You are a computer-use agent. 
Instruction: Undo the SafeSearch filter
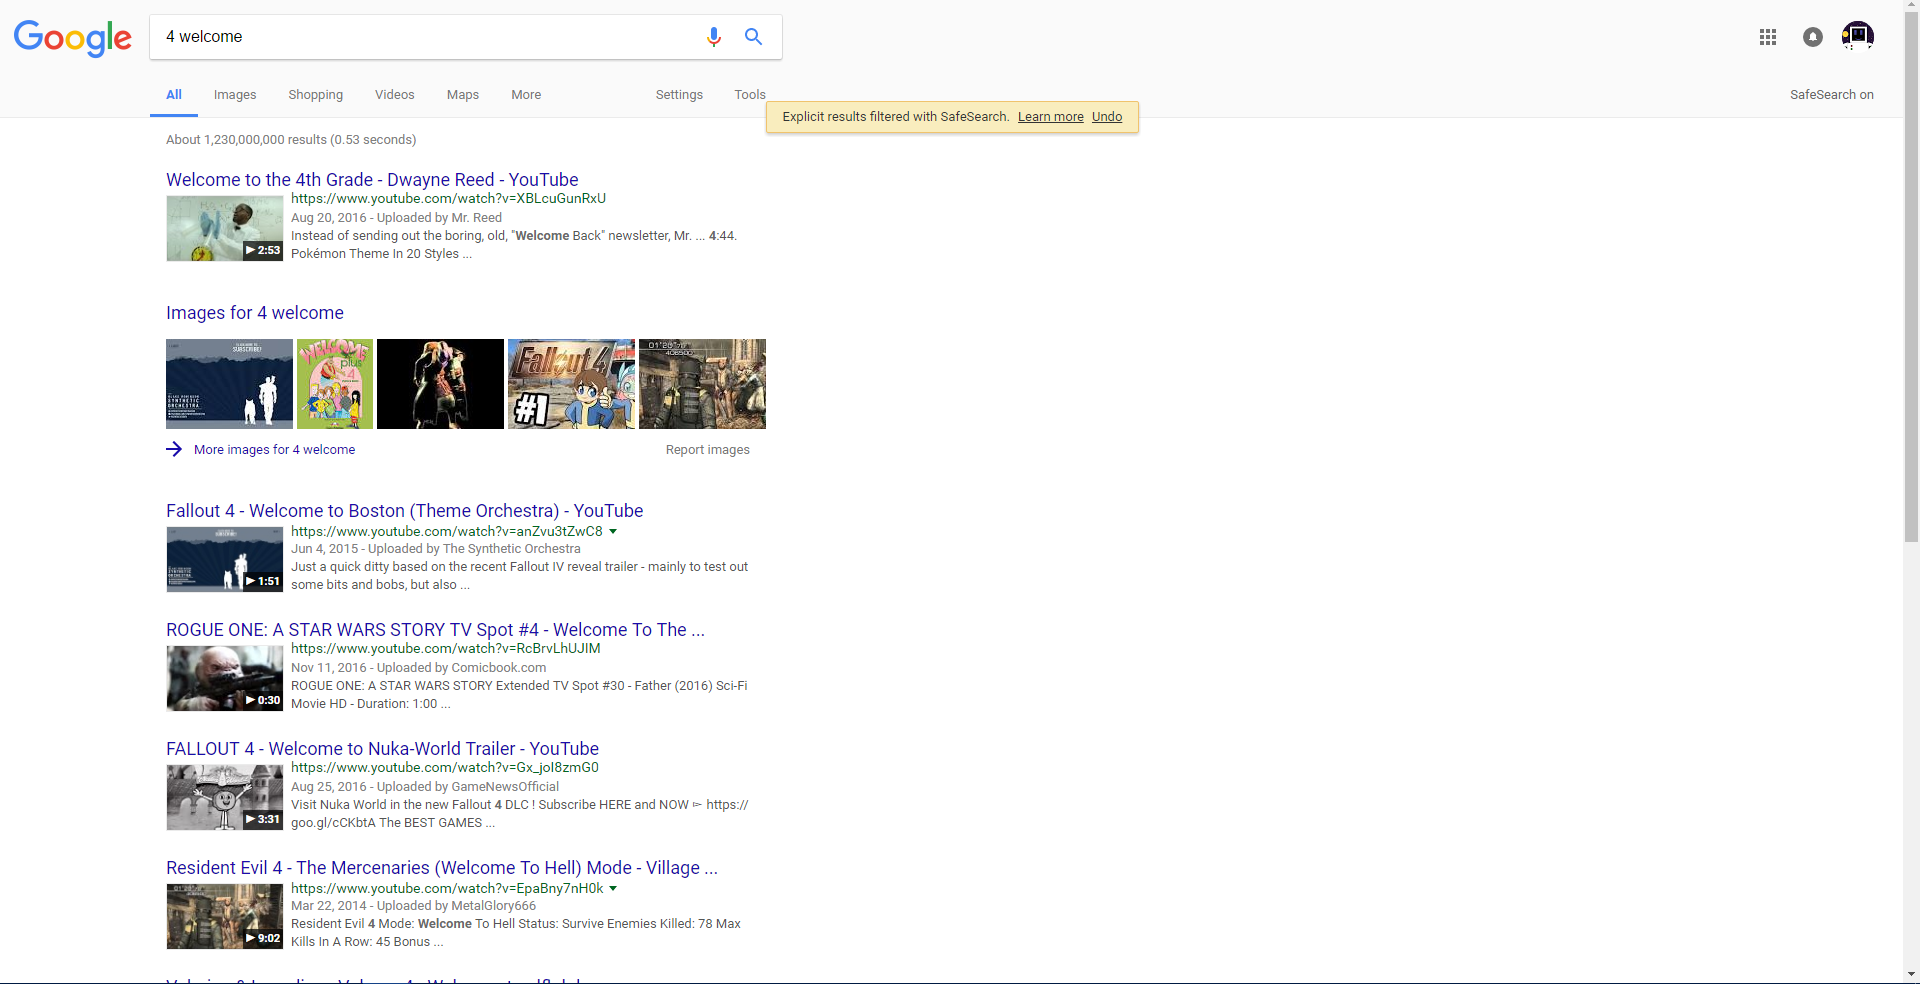click(1107, 117)
